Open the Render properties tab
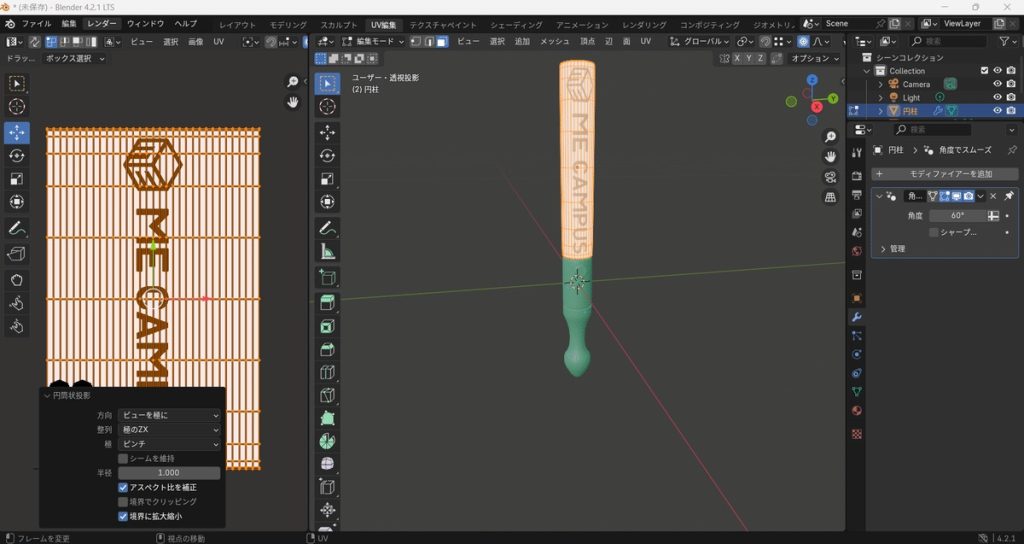 (x=856, y=176)
